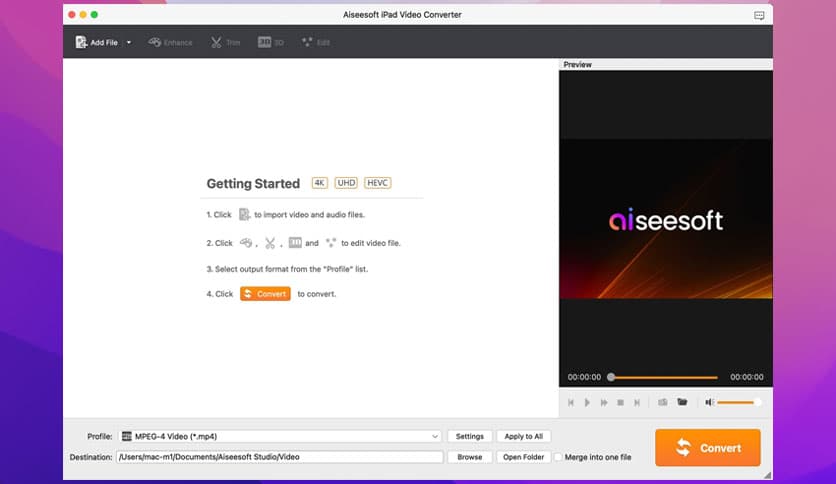The height and width of the screenshot is (484, 836).
Task: Click the UHD badge
Action: pos(346,183)
